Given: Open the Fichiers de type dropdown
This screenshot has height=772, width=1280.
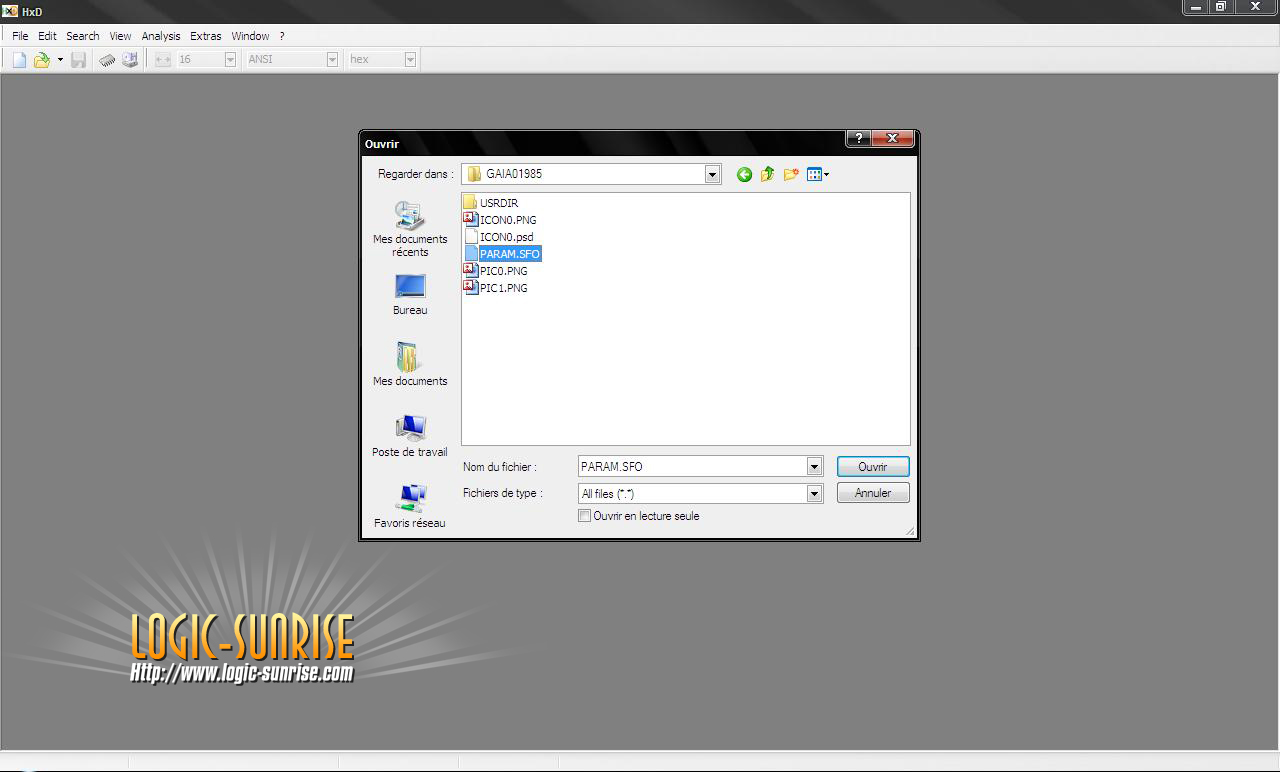Looking at the screenshot, I should [814, 494].
